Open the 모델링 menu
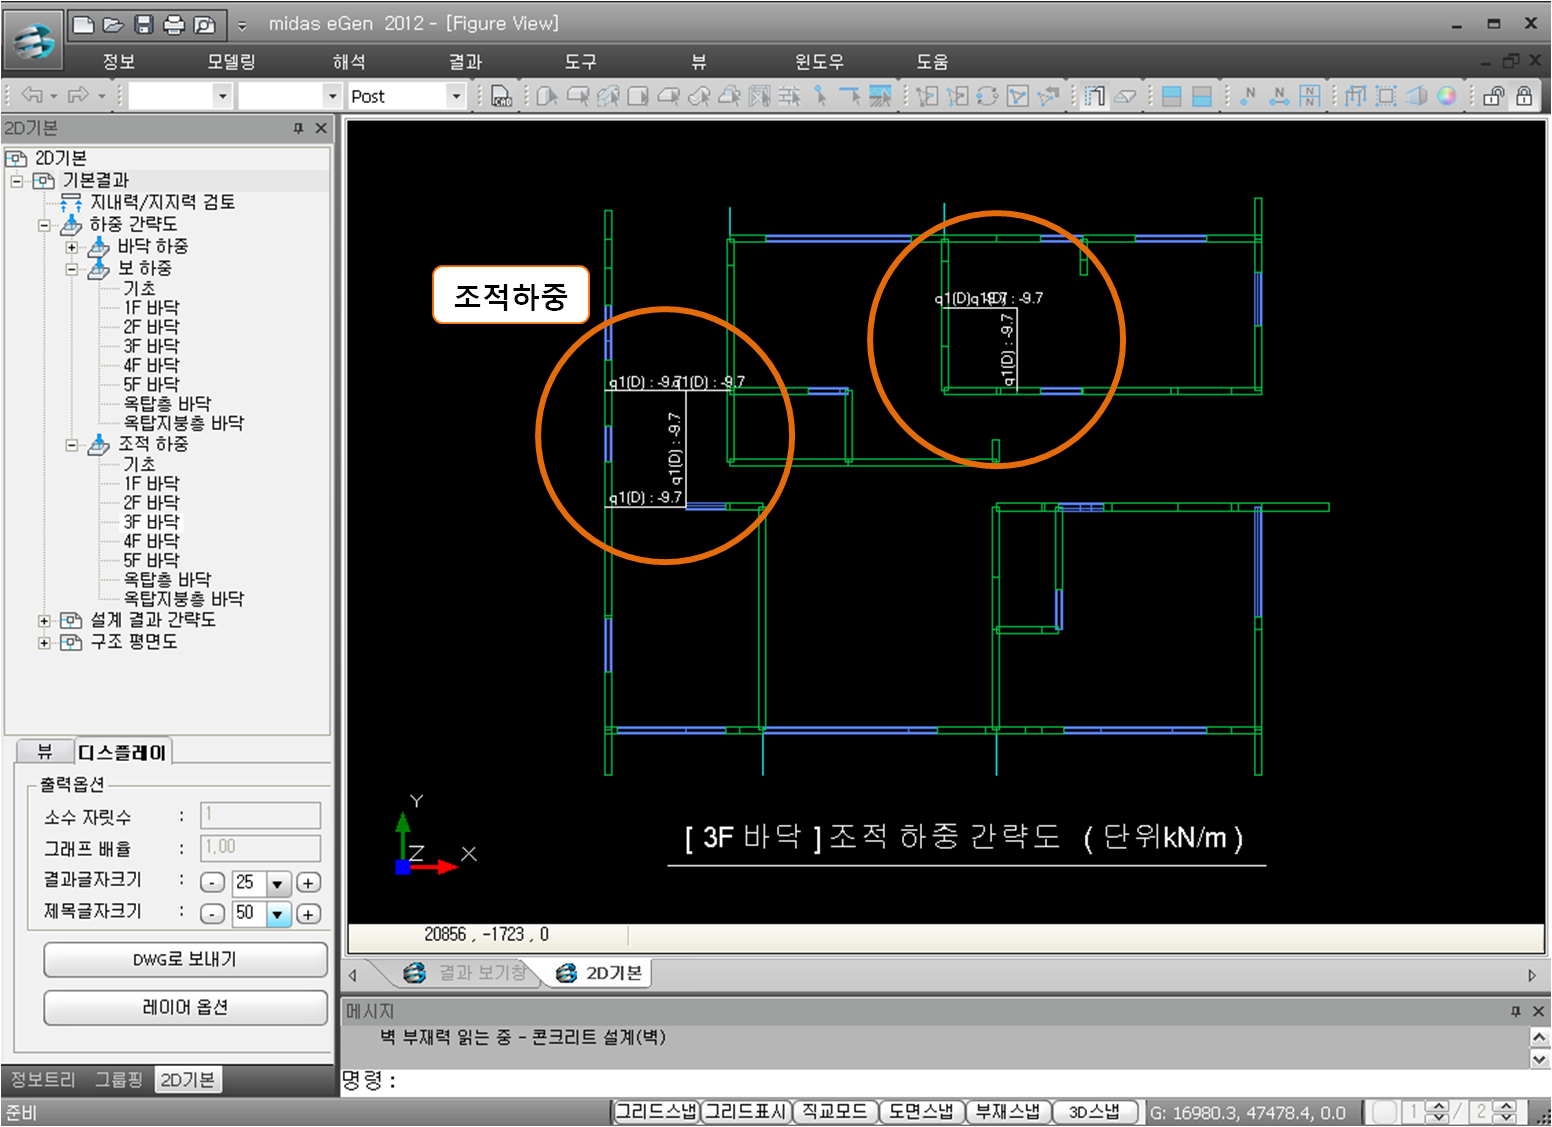This screenshot has height=1127, width=1552. click(x=231, y=61)
